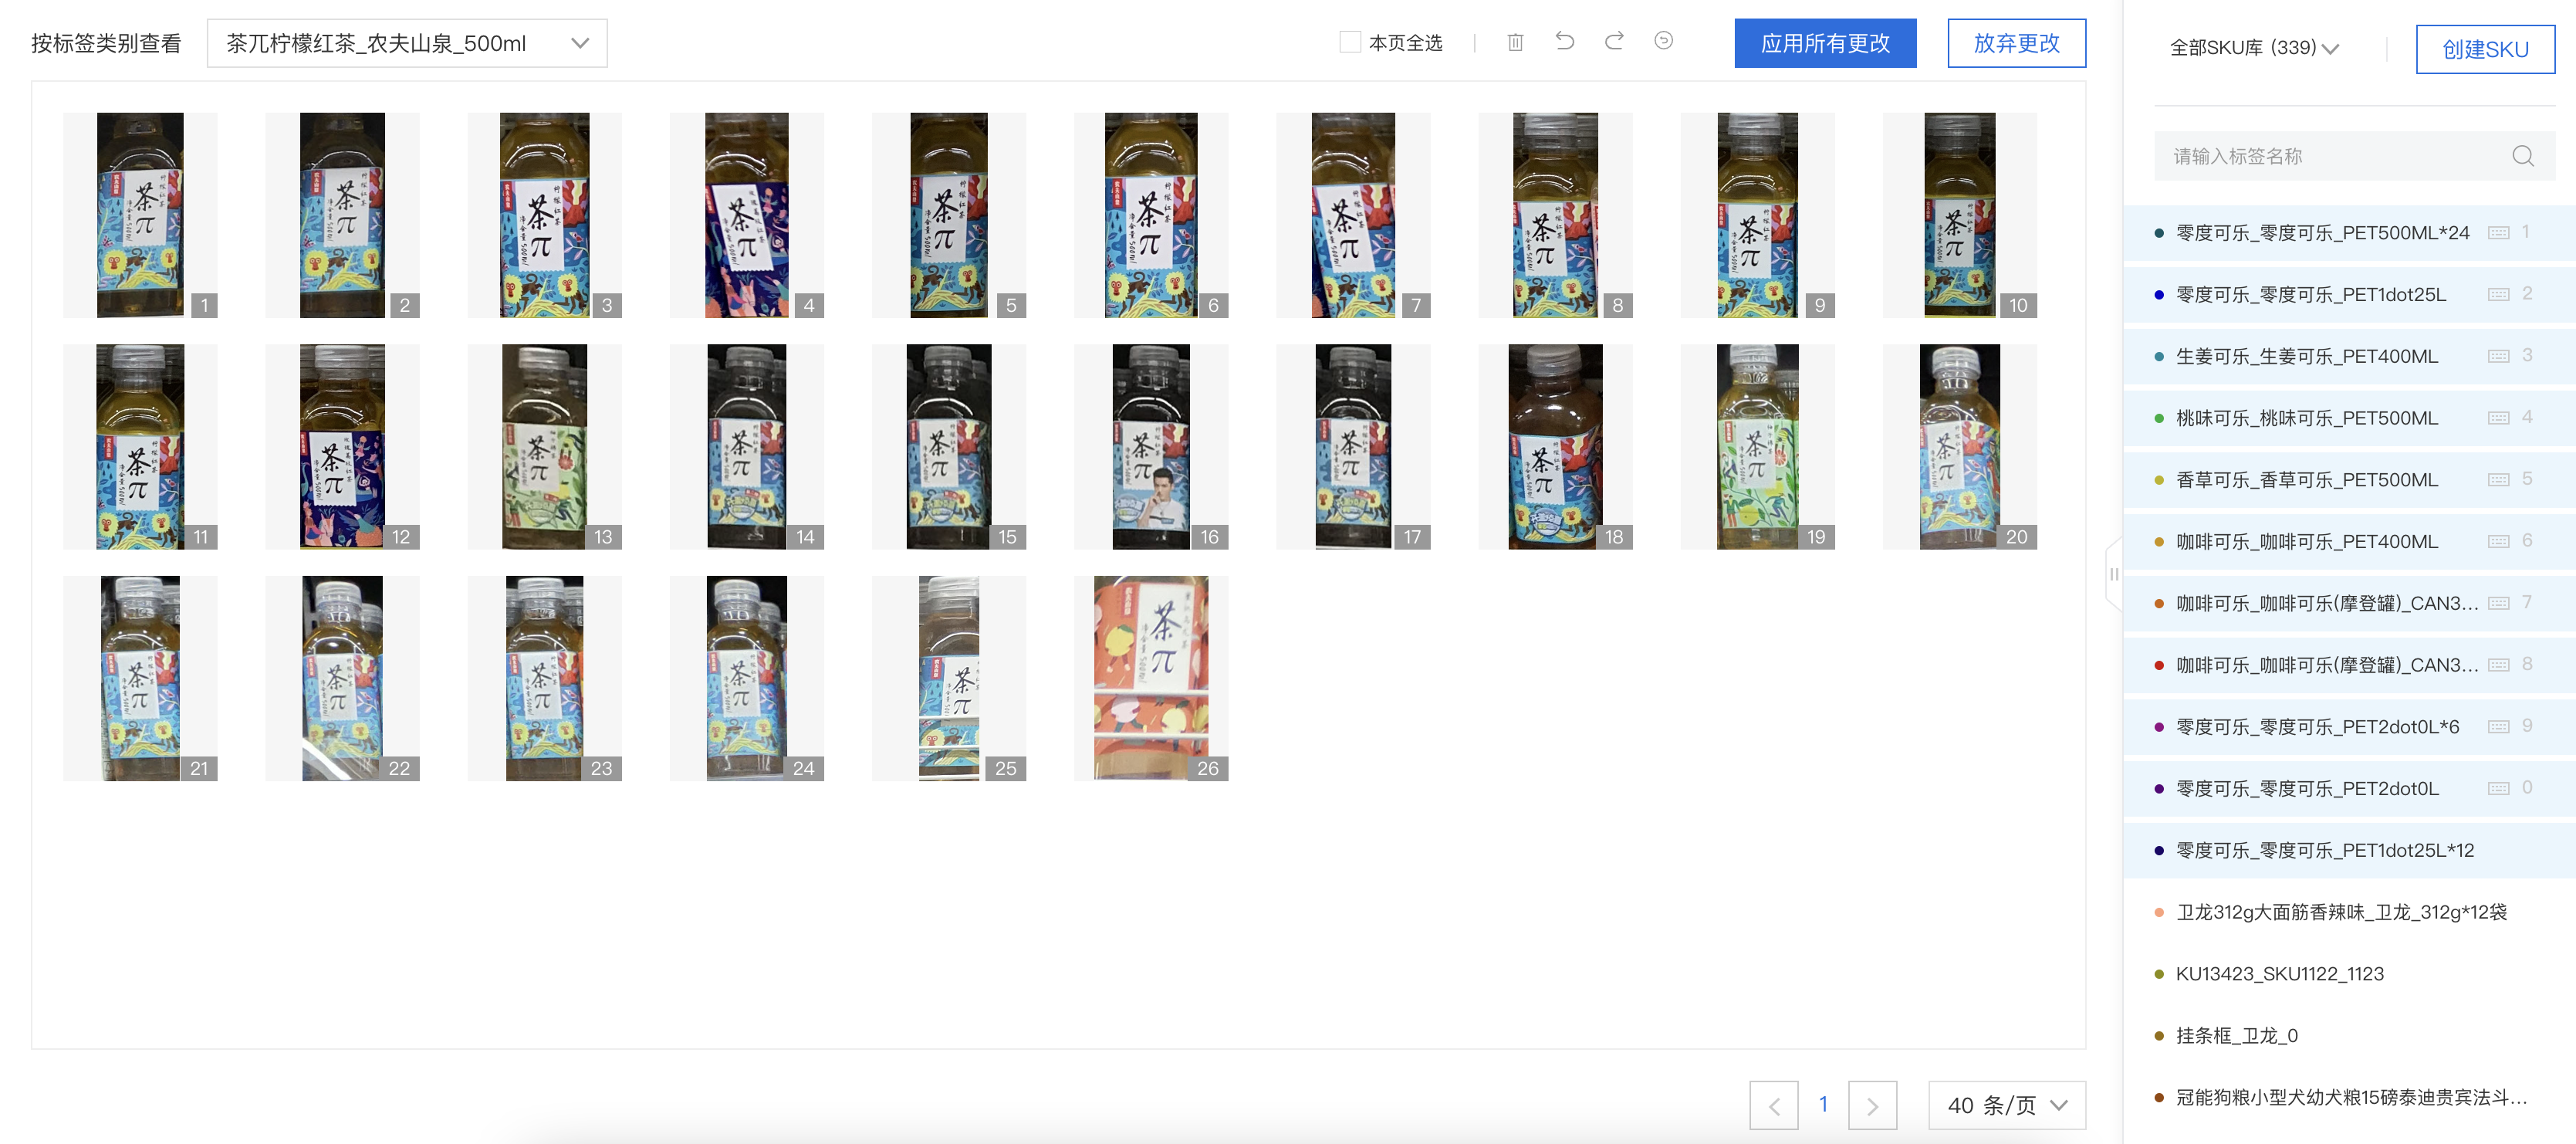Click the redo arrow icon
Image resolution: width=2576 pixels, height=1144 pixels.
click(x=1614, y=41)
